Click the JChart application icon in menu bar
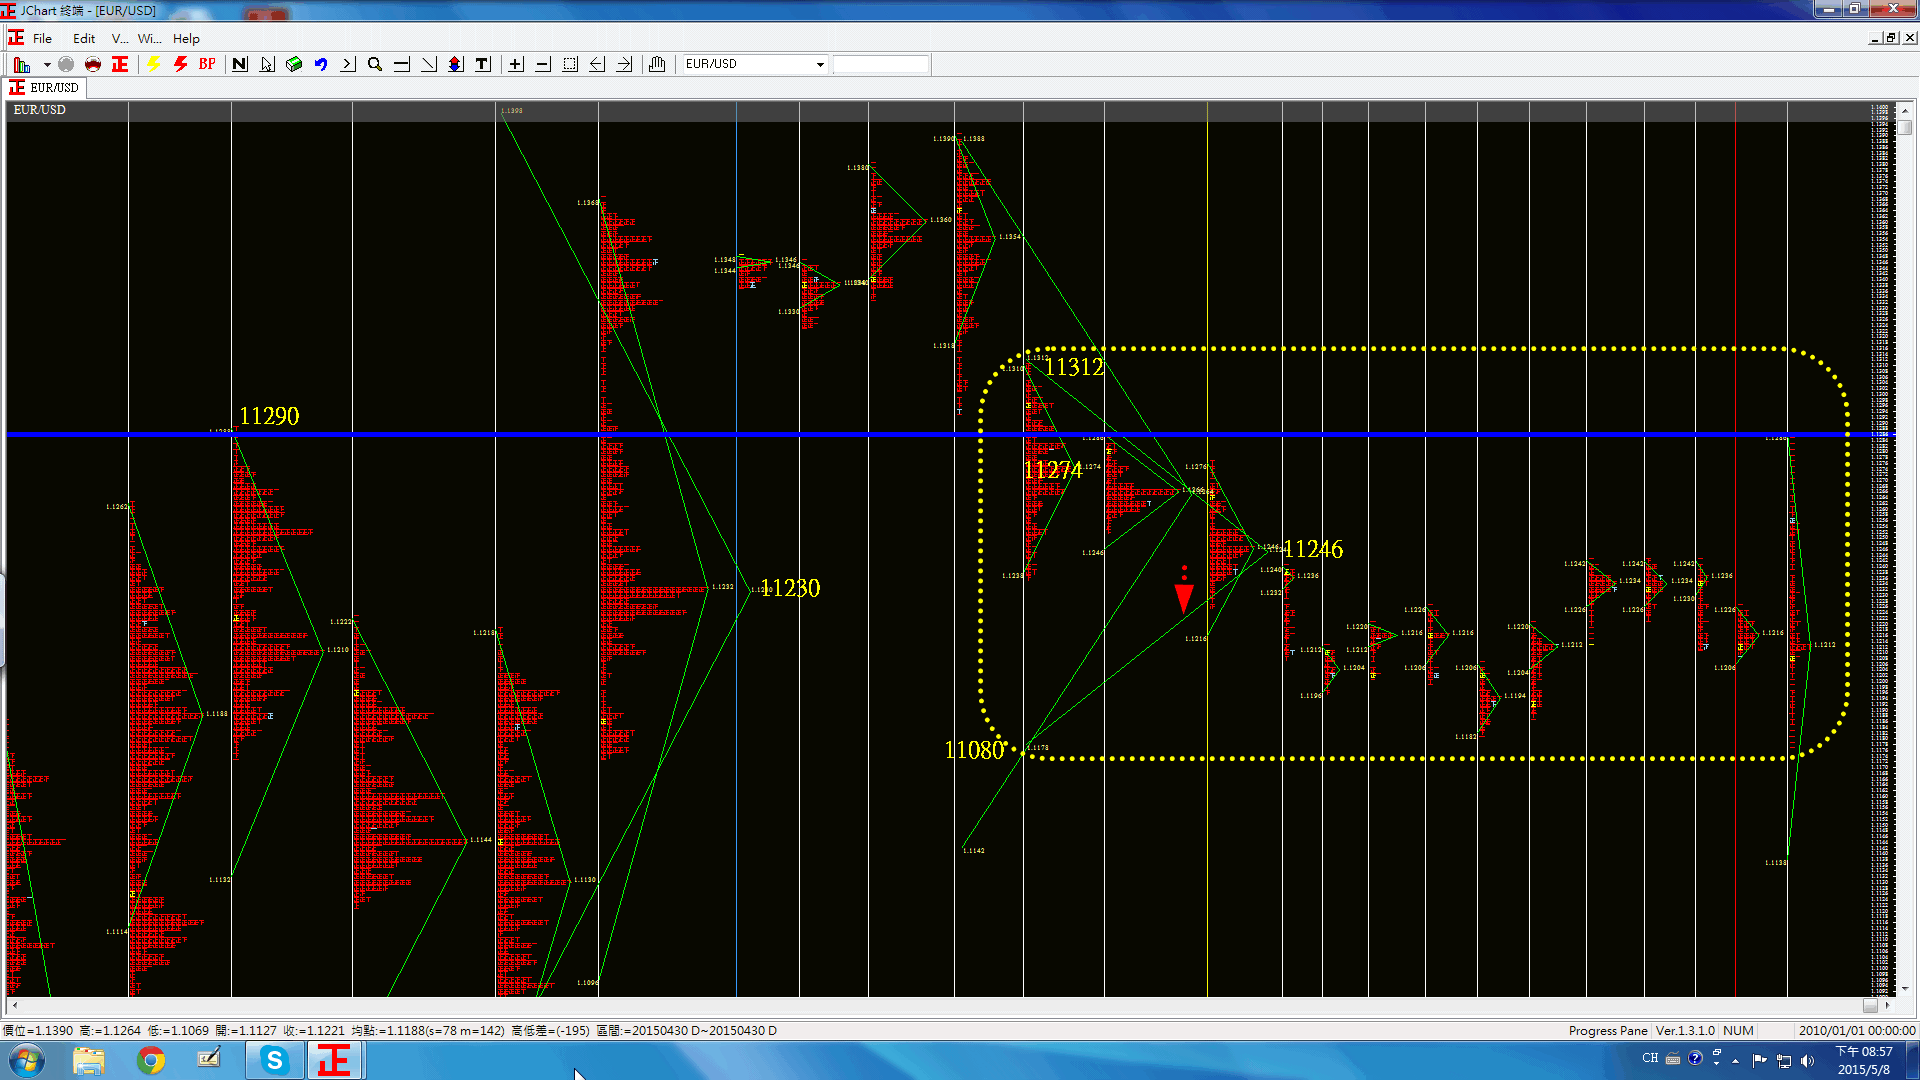This screenshot has height=1080, width=1920. tap(16, 38)
